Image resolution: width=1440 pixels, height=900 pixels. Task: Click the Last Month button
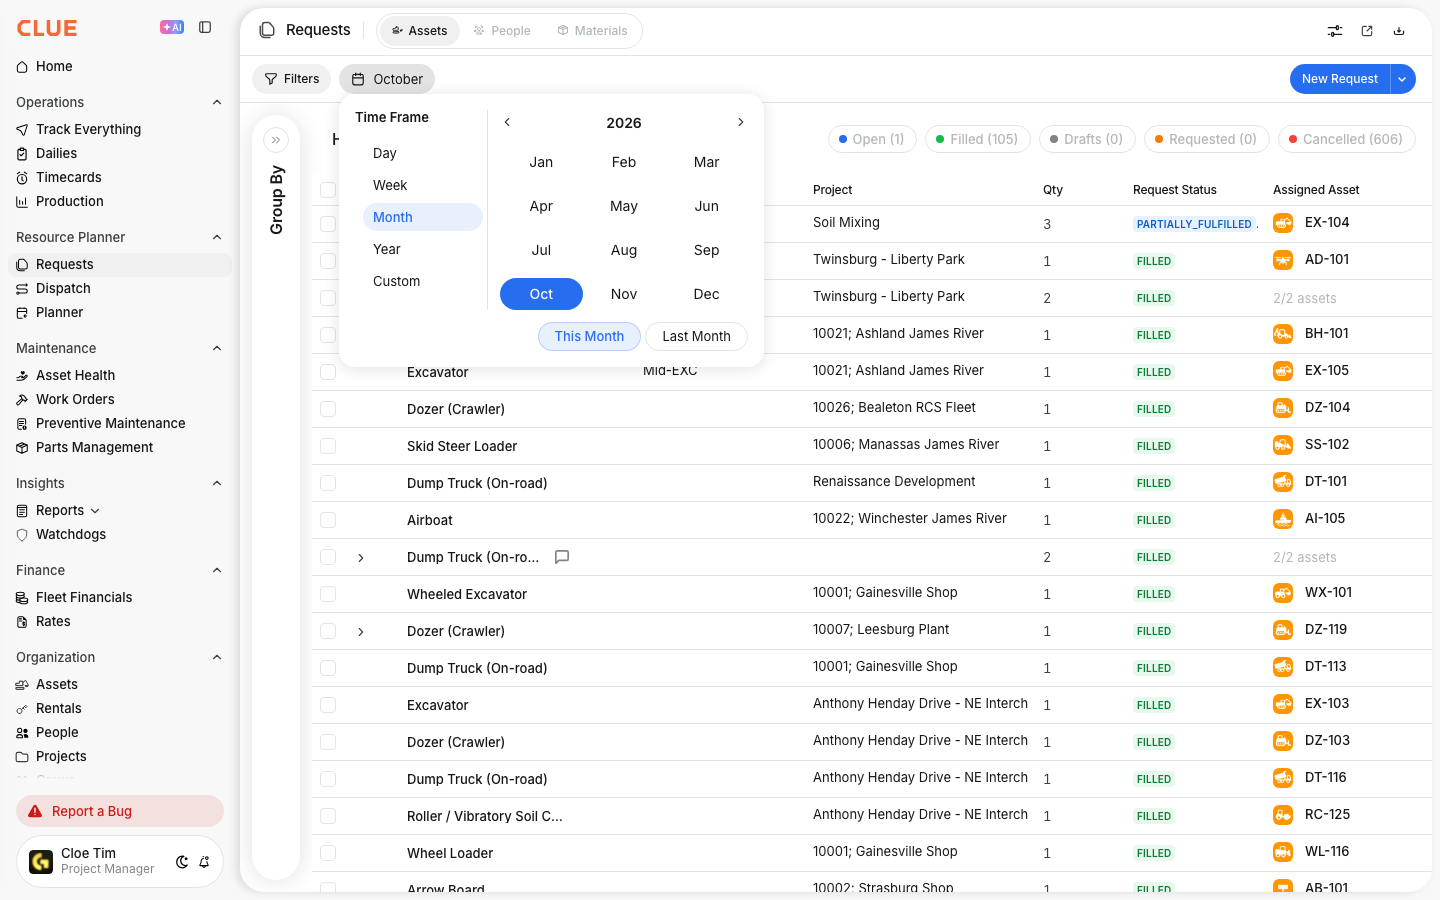[x=696, y=336]
